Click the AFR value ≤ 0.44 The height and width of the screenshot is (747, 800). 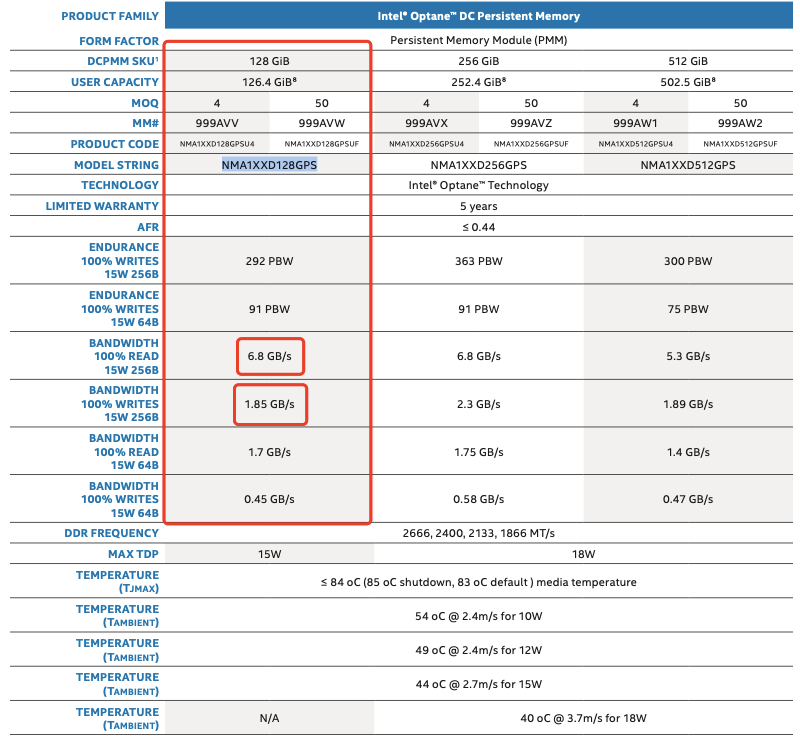tap(479, 227)
